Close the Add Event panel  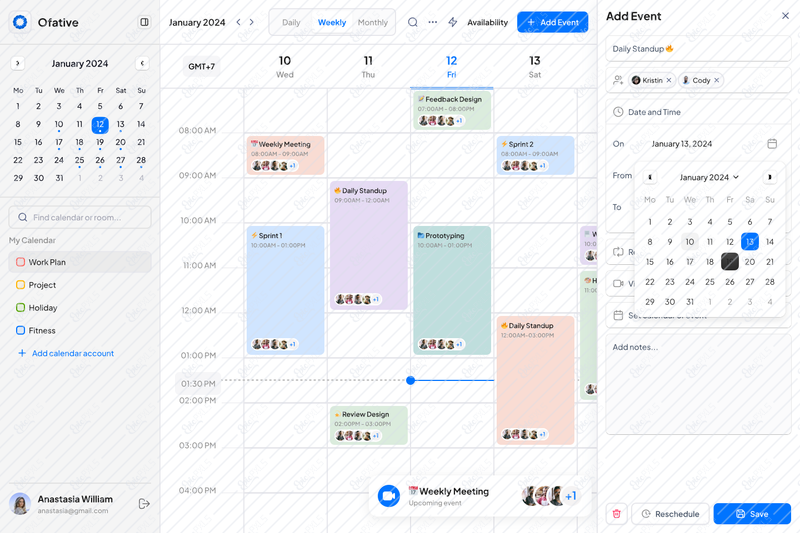[x=785, y=16]
